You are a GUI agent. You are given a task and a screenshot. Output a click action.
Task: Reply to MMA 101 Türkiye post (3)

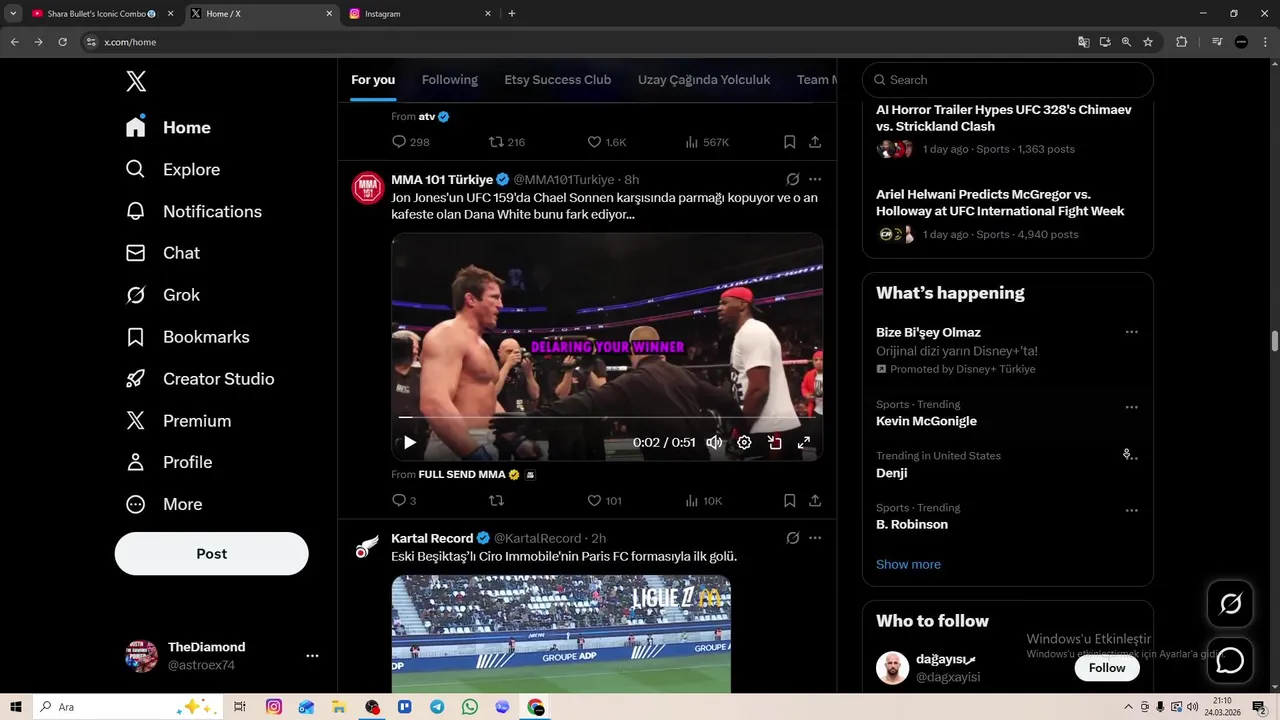404,501
